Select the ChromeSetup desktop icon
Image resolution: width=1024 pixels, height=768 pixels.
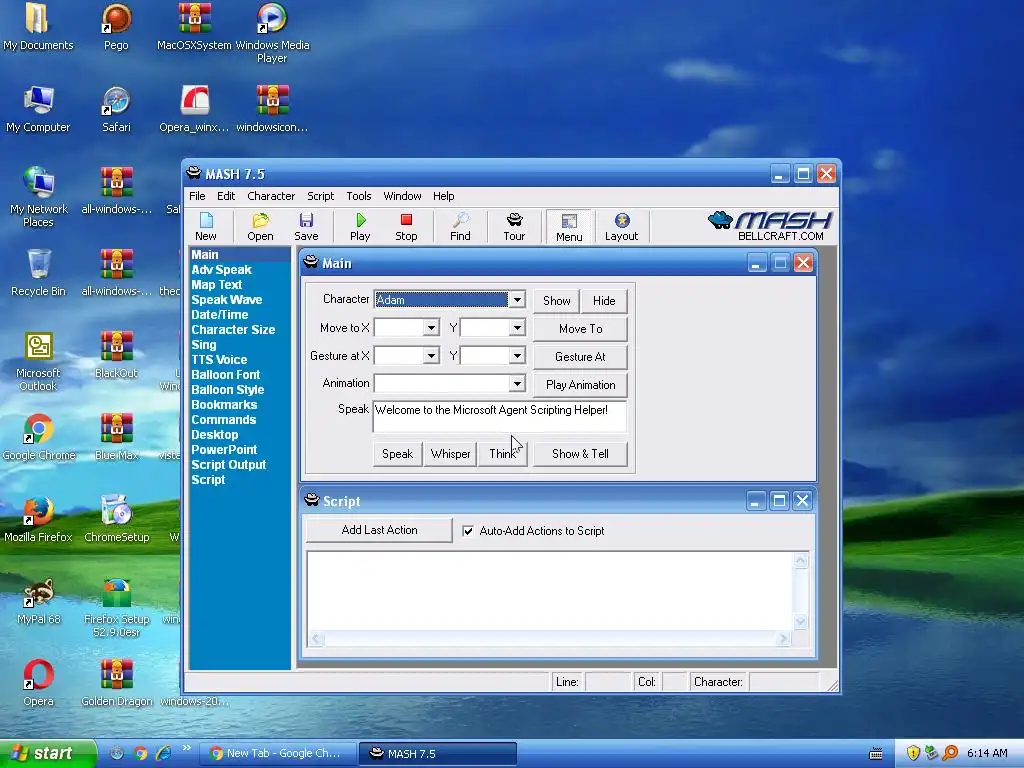116,520
